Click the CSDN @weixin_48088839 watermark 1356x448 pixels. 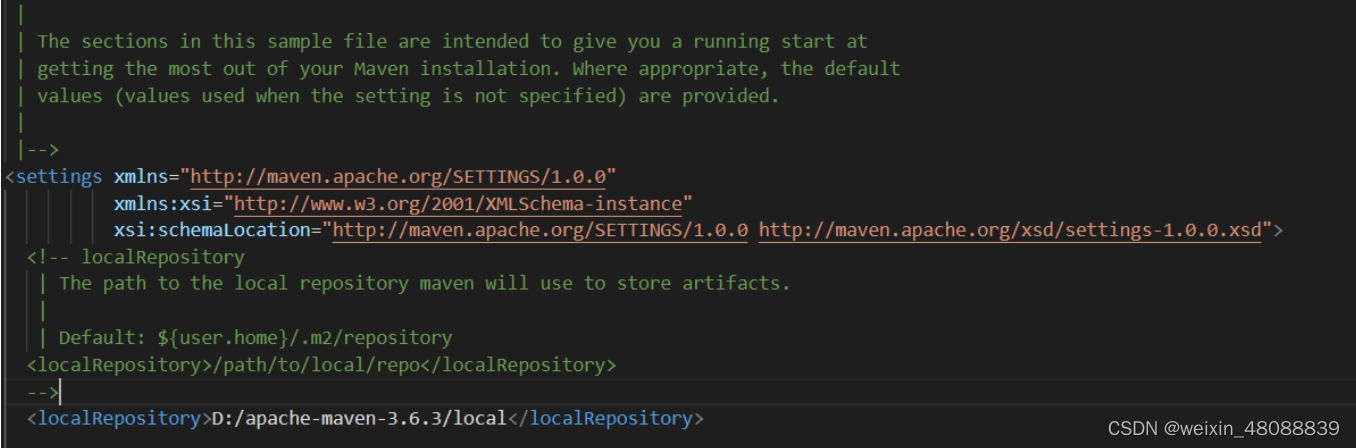[1237, 428]
